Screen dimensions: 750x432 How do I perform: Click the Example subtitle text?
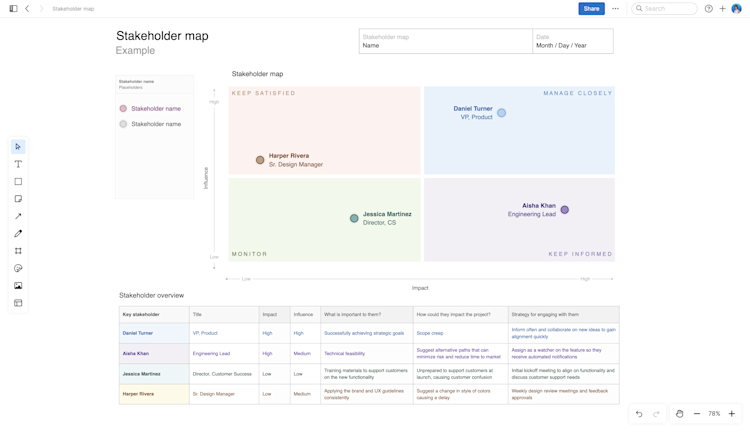tap(135, 51)
